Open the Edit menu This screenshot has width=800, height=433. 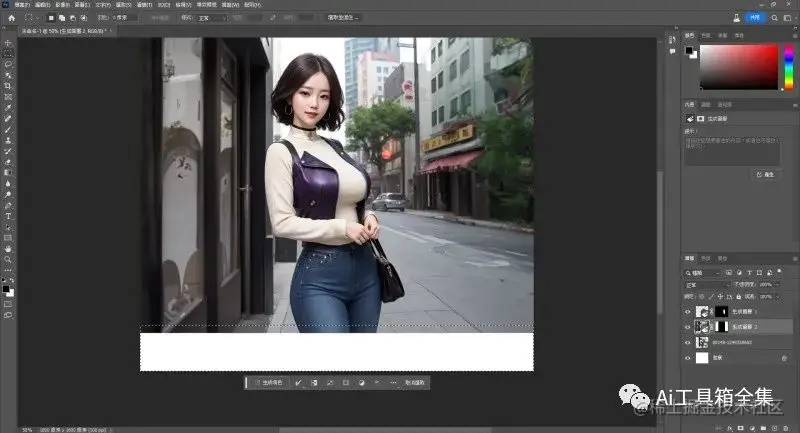[x=42, y=5]
